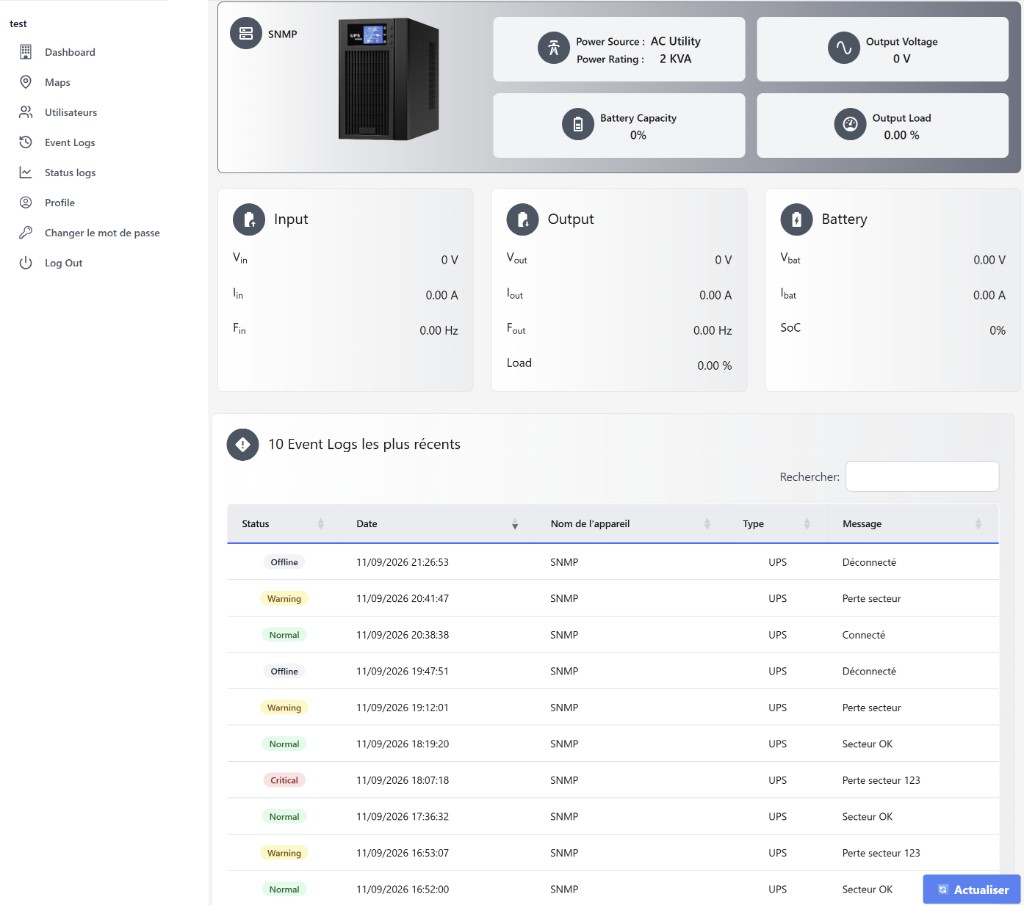Click the SNMP server device icon

tap(246, 33)
